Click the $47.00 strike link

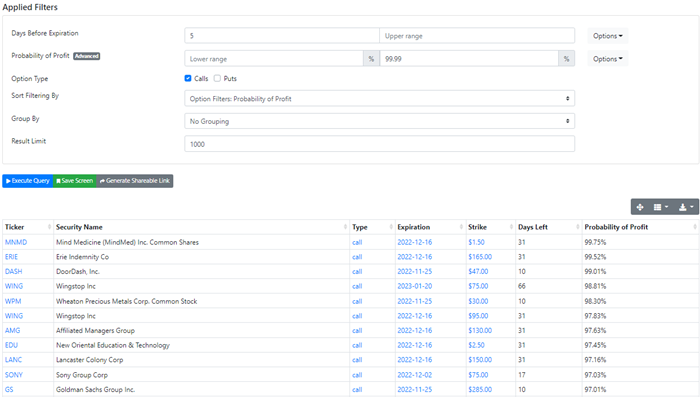click(478, 272)
